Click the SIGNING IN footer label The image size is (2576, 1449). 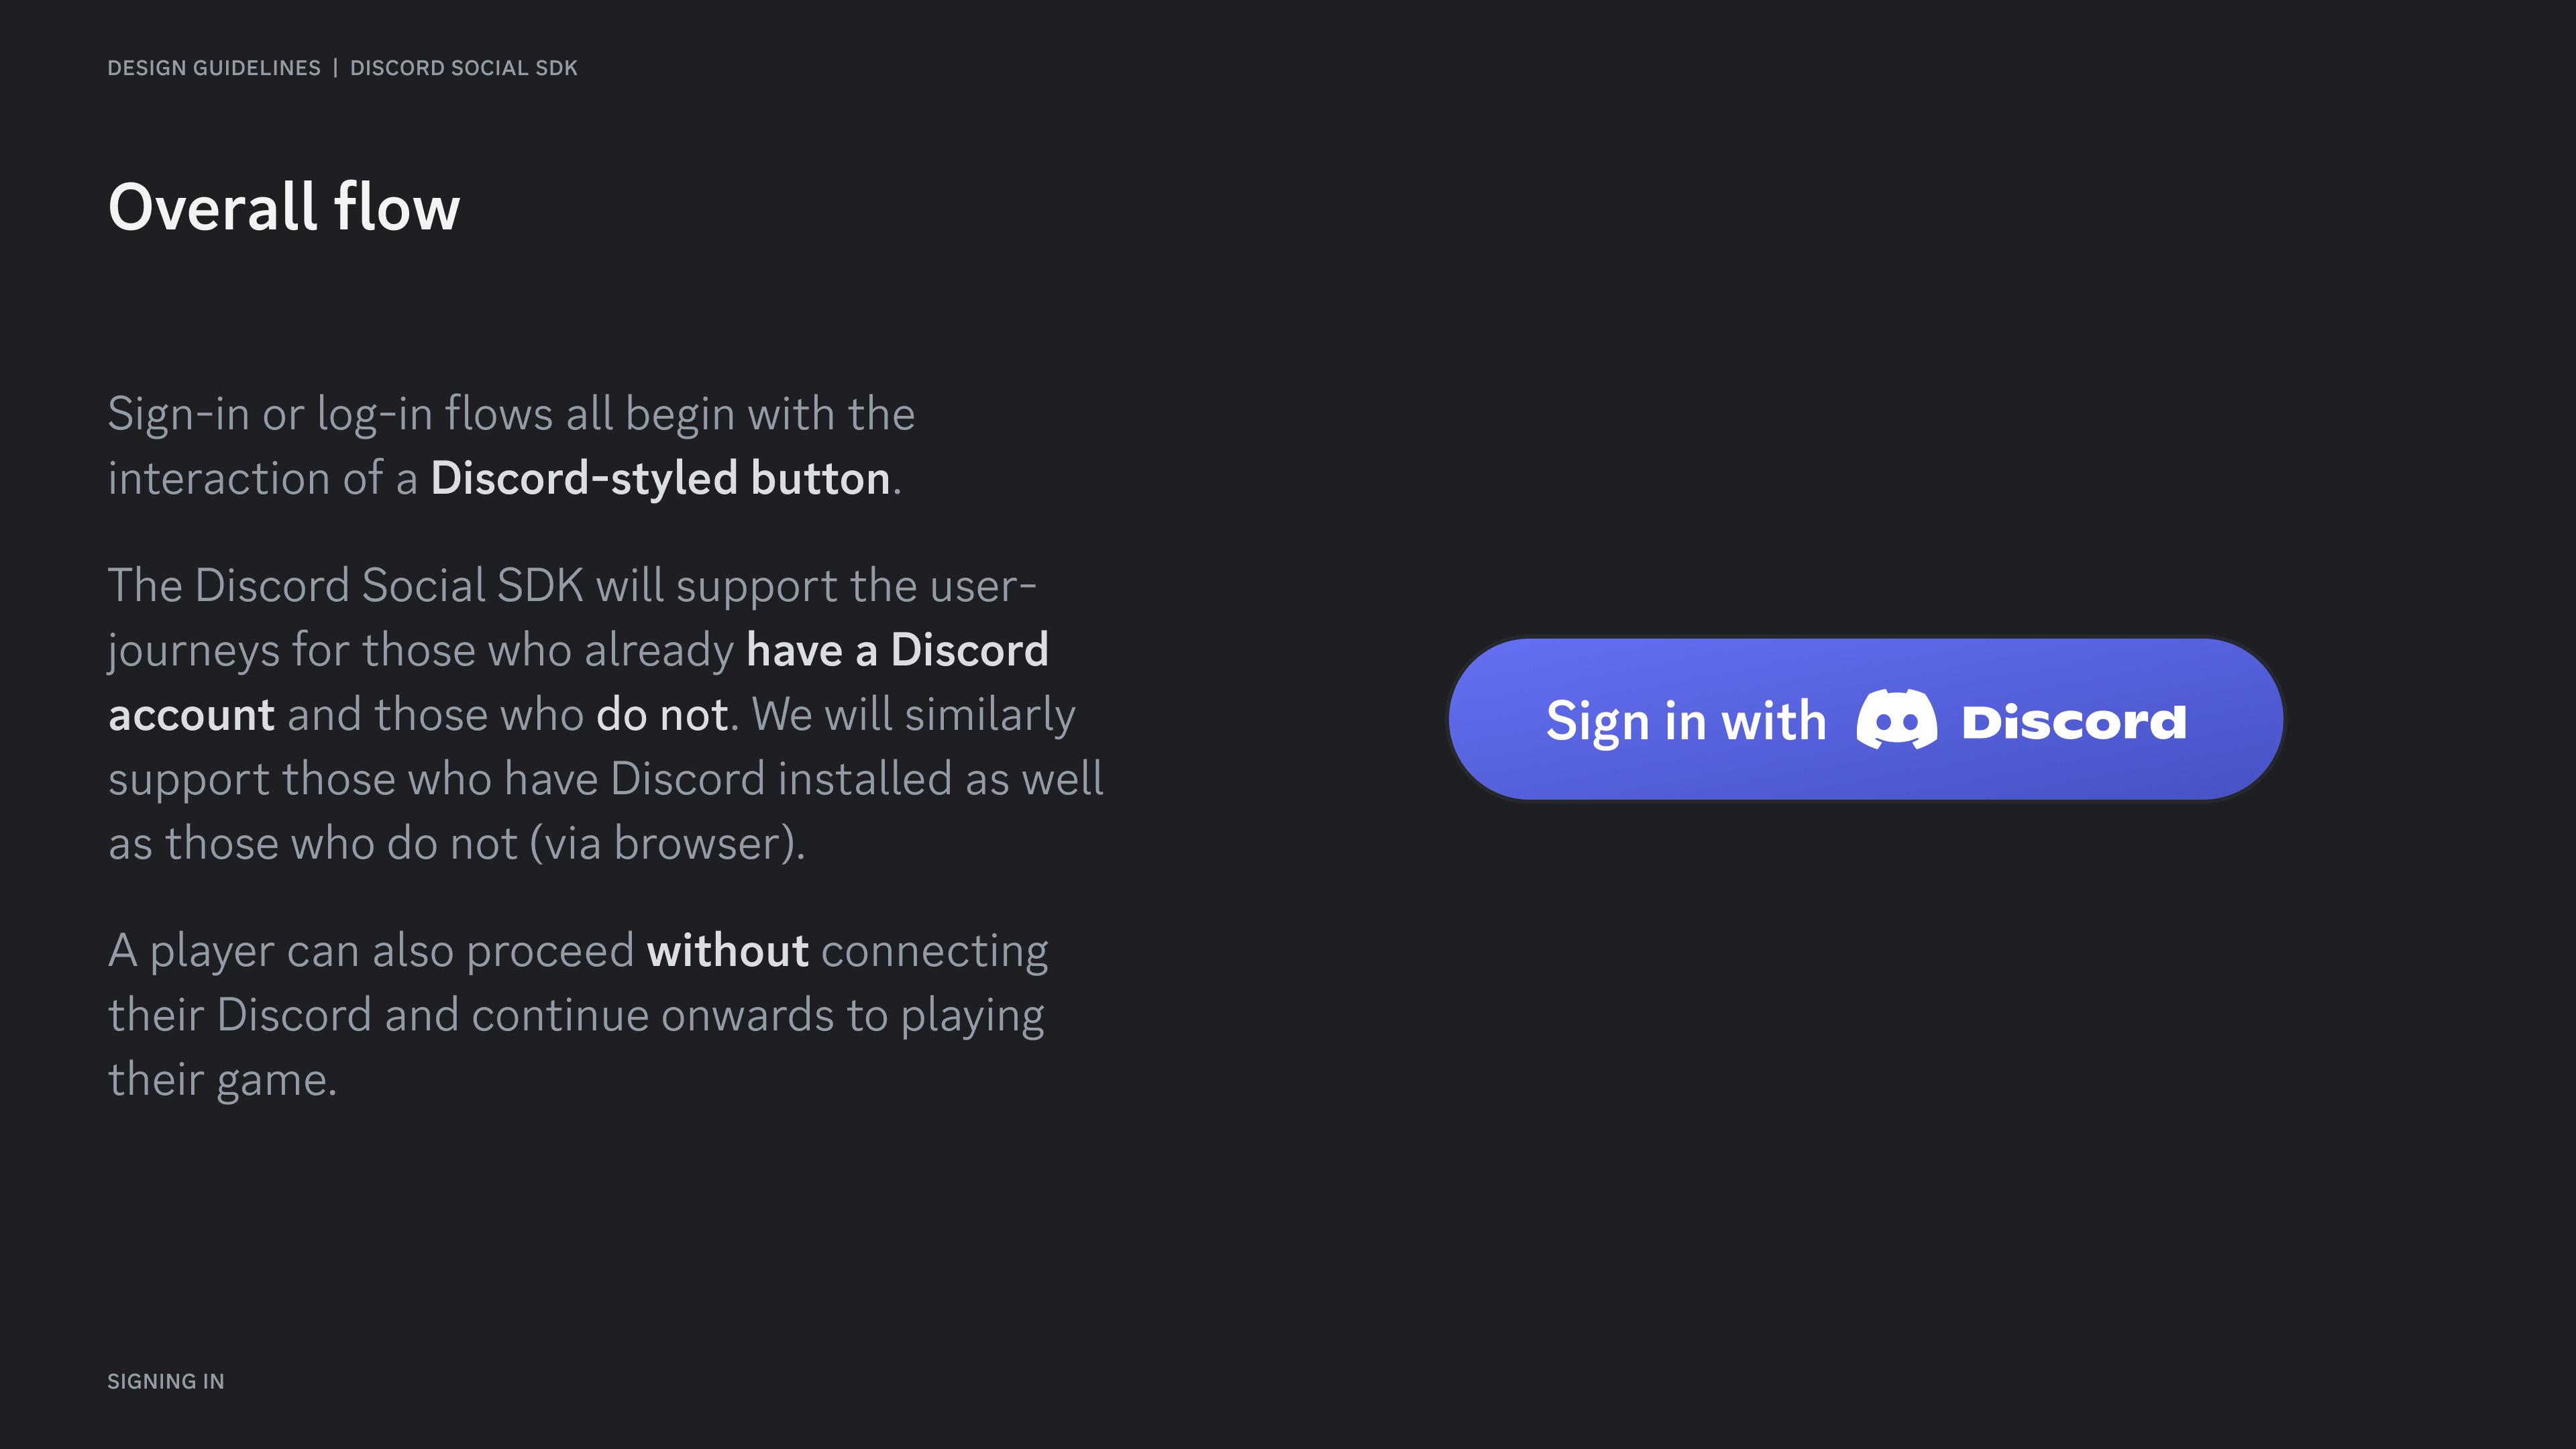(166, 1381)
